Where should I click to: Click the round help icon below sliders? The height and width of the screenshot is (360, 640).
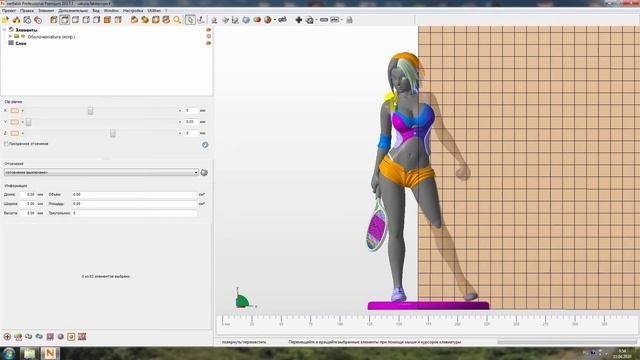pos(205,144)
